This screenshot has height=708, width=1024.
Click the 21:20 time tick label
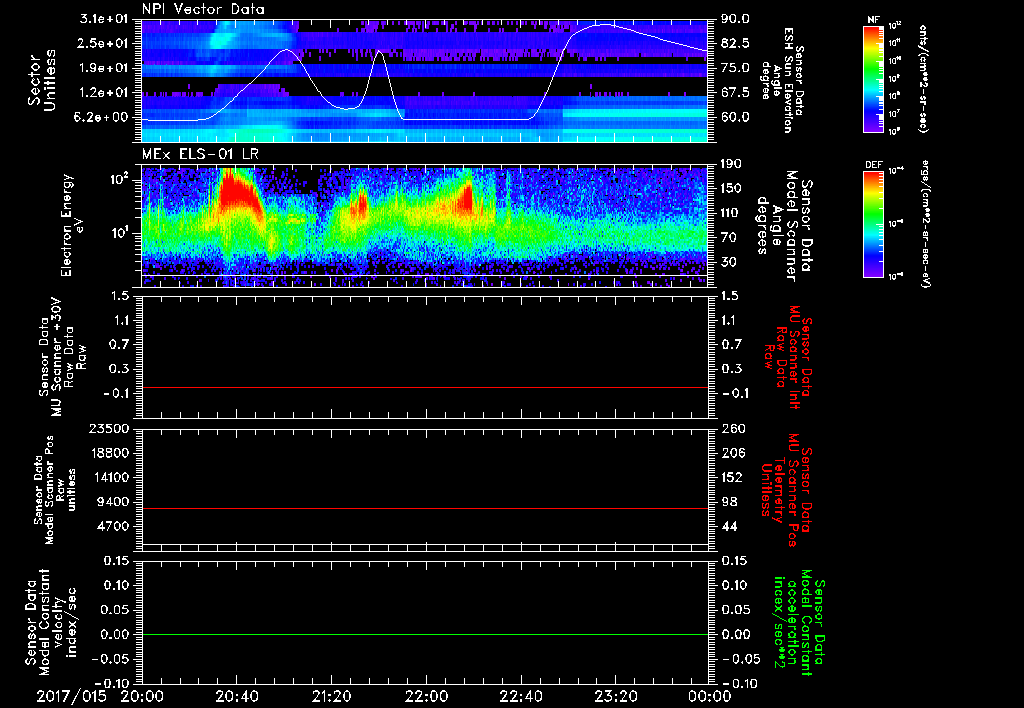[332, 696]
